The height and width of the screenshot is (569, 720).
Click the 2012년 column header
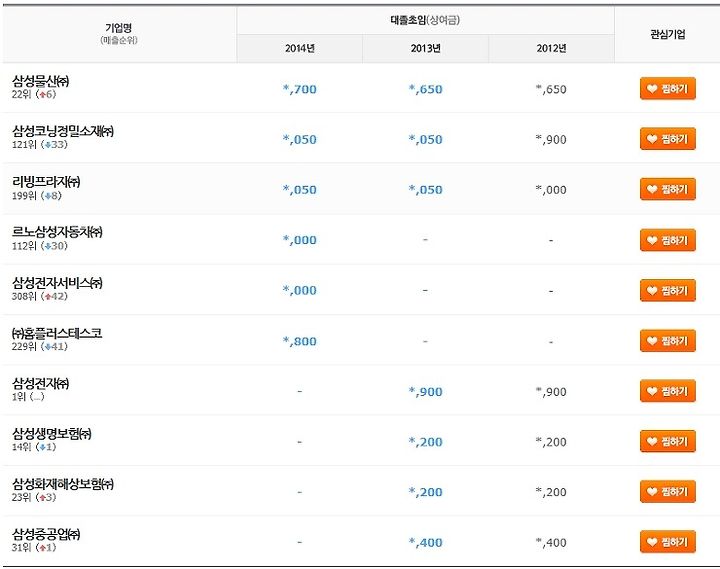(551, 48)
